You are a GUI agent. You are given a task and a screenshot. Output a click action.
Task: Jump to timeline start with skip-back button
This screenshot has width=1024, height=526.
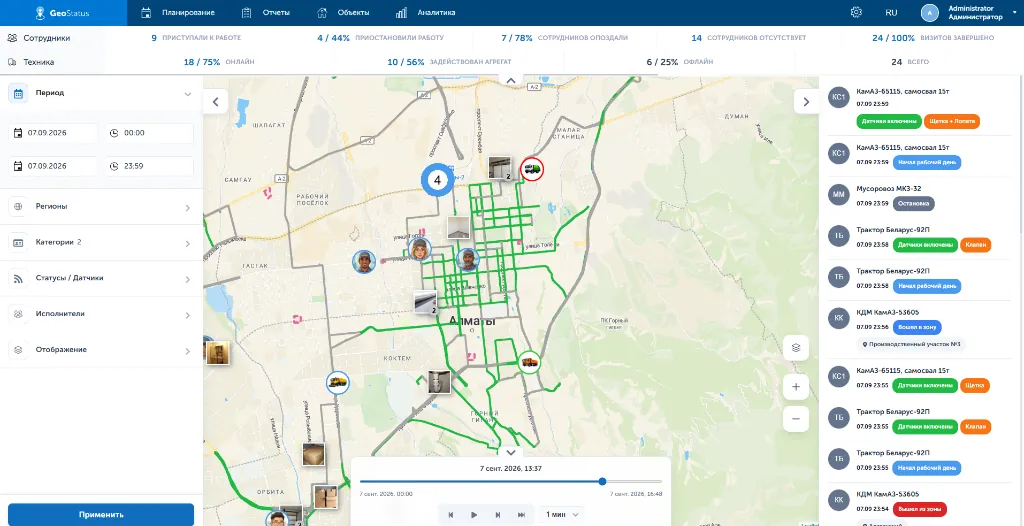[451, 515]
